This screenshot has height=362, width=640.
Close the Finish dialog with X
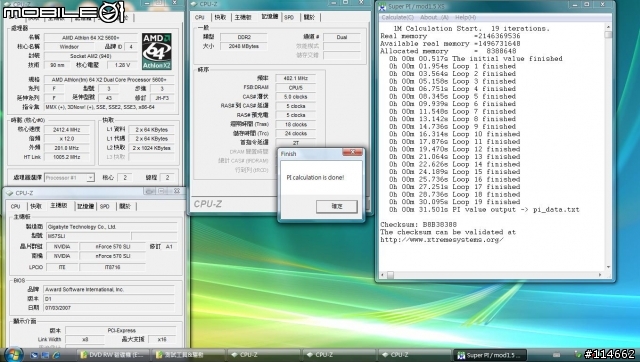click(352, 152)
